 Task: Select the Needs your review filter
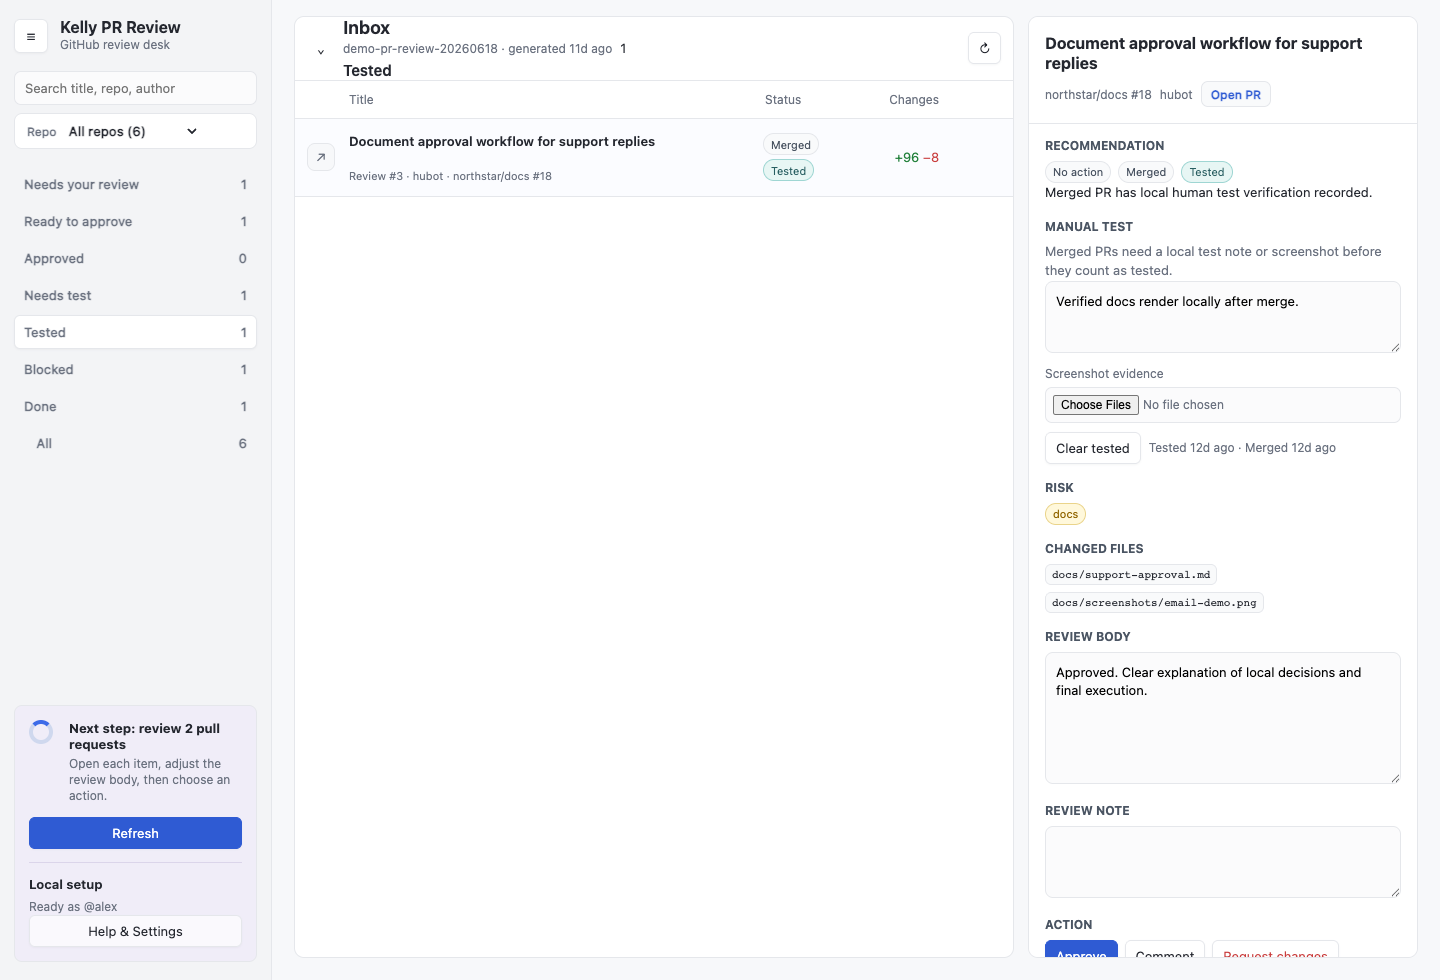(x=135, y=184)
